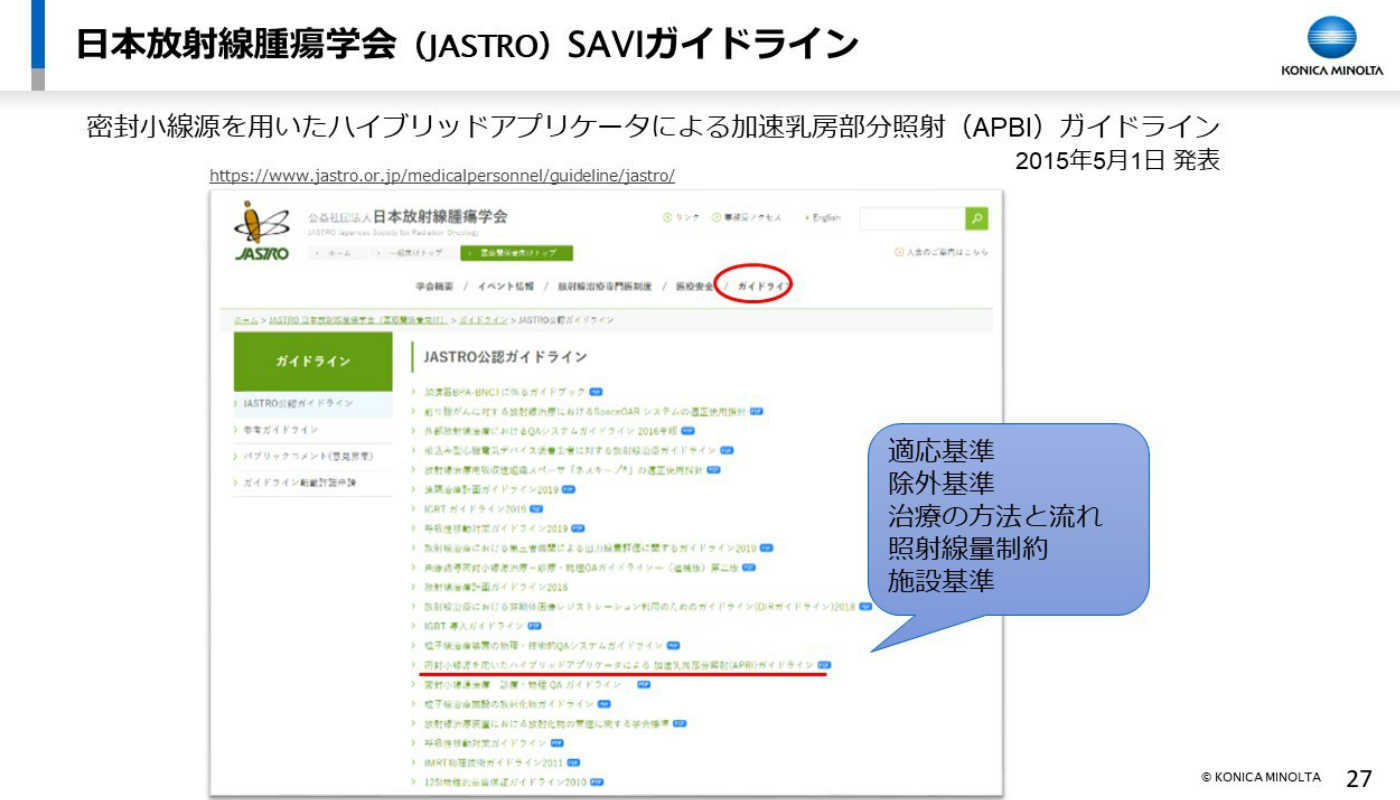Open the jastro.or.jp guideline URL link

pos(442,176)
